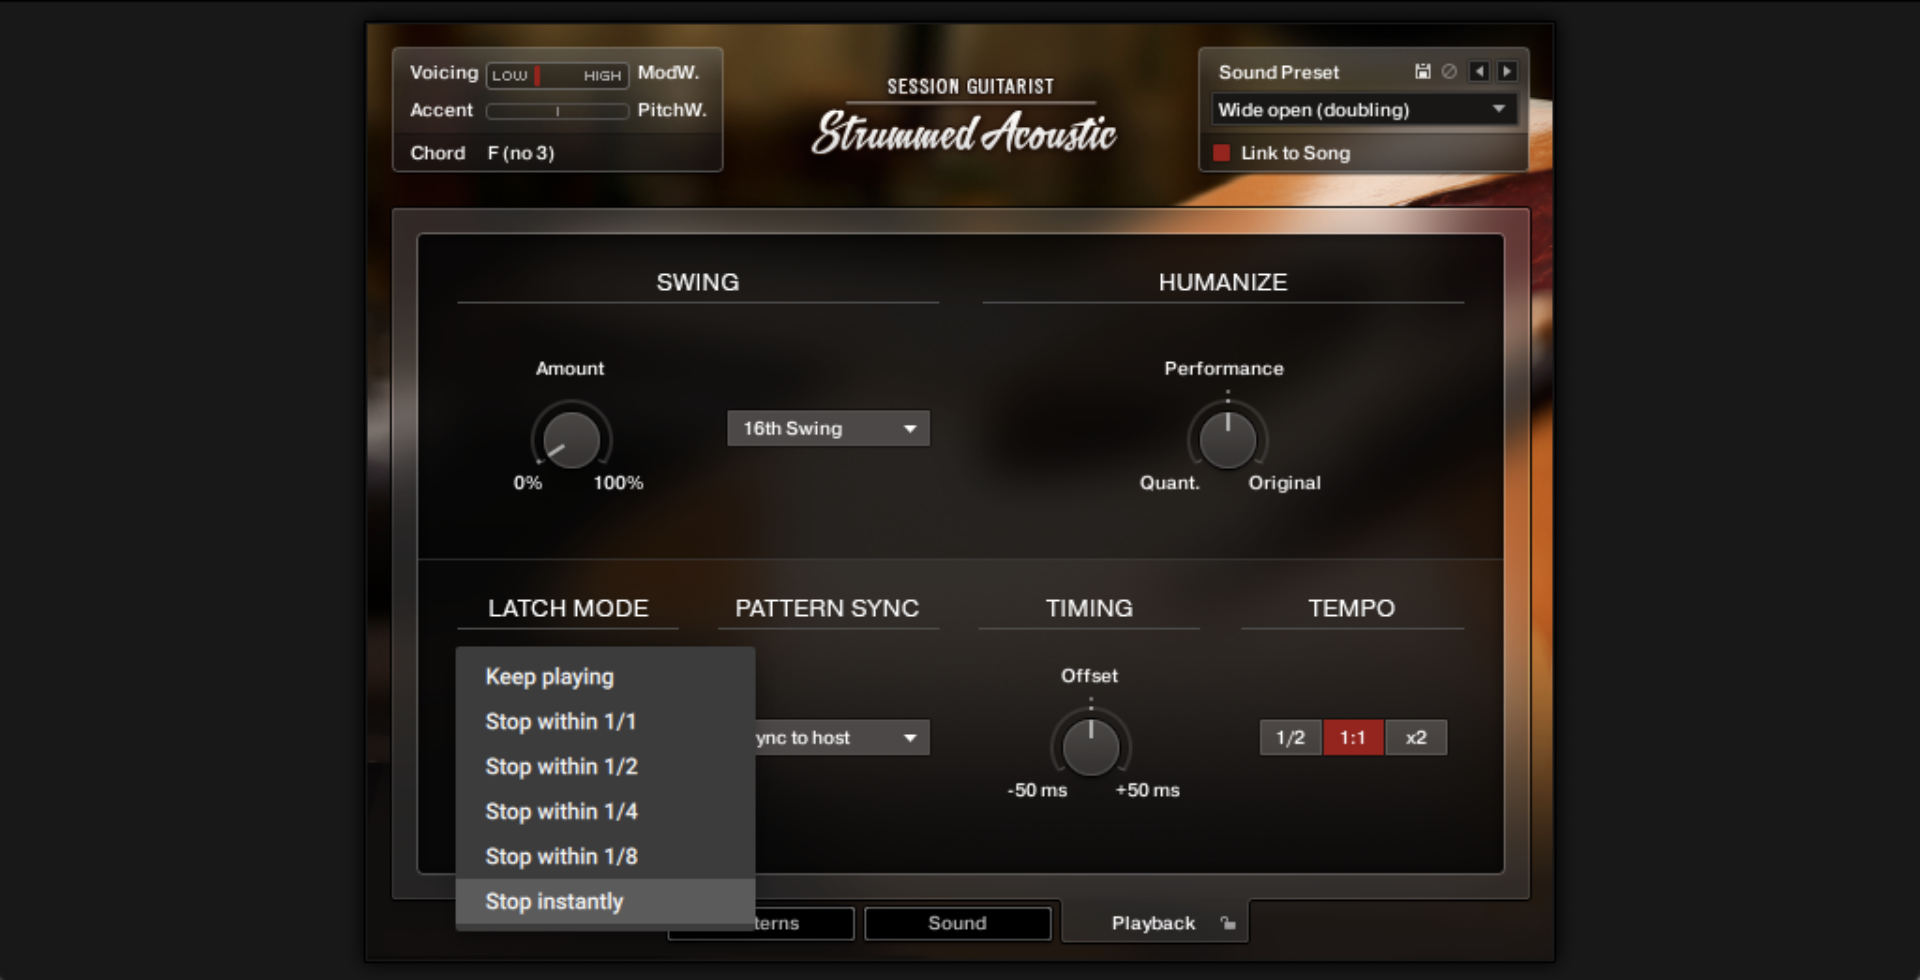Select Stop instantly latch mode

click(x=554, y=901)
